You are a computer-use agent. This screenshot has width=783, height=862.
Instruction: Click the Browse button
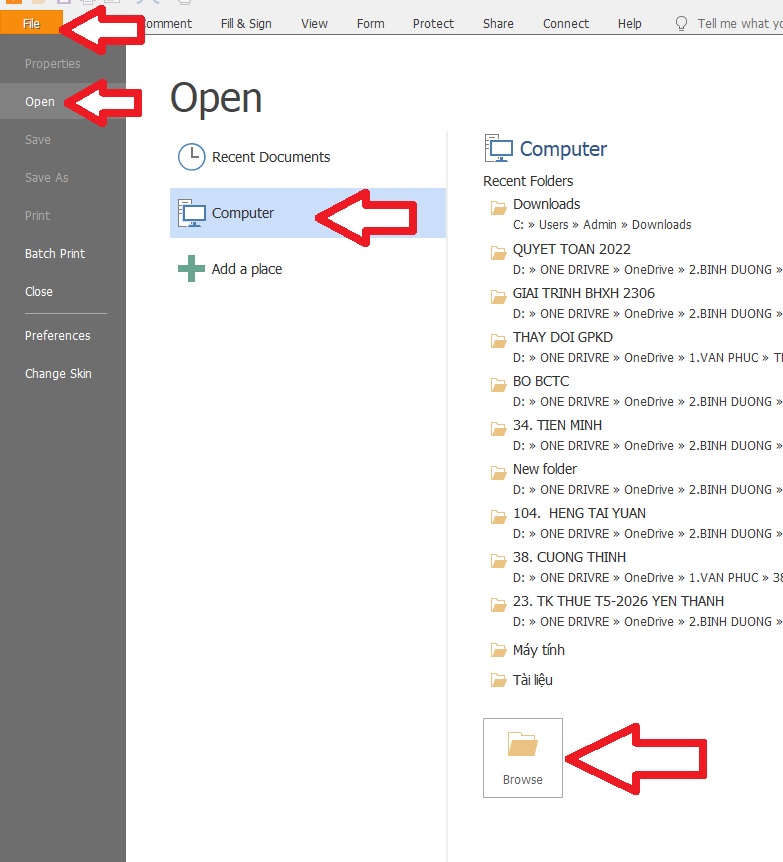point(522,758)
